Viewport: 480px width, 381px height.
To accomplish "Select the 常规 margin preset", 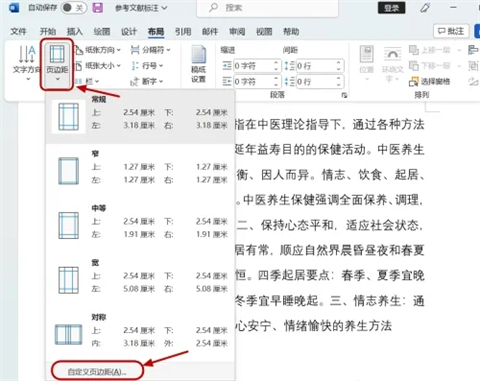I will click(140, 117).
